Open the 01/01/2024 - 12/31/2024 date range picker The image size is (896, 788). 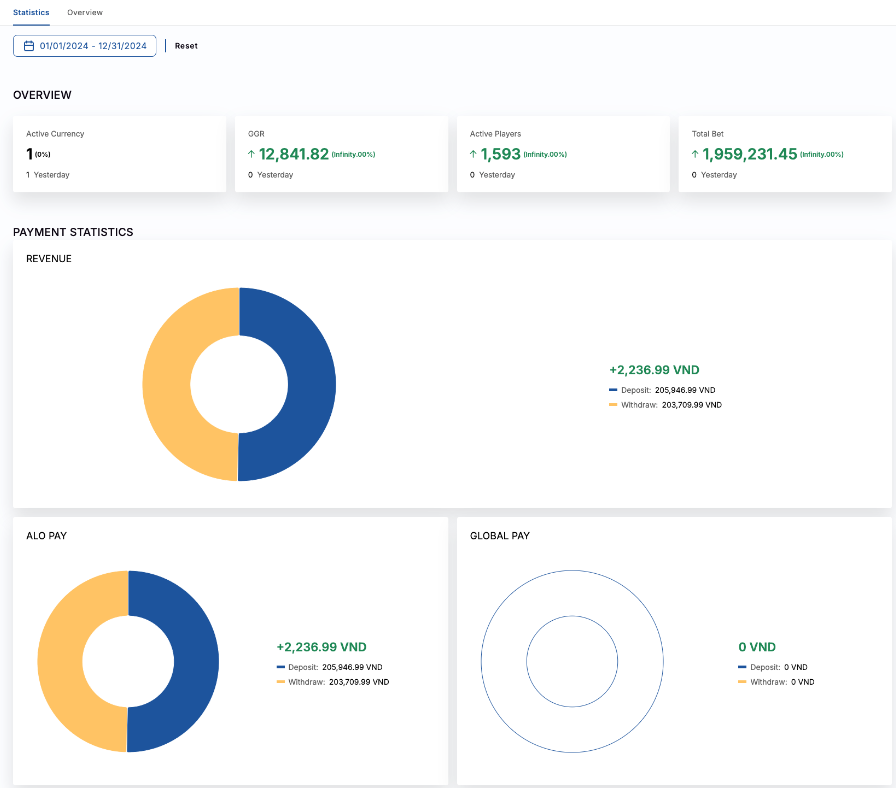click(x=85, y=46)
